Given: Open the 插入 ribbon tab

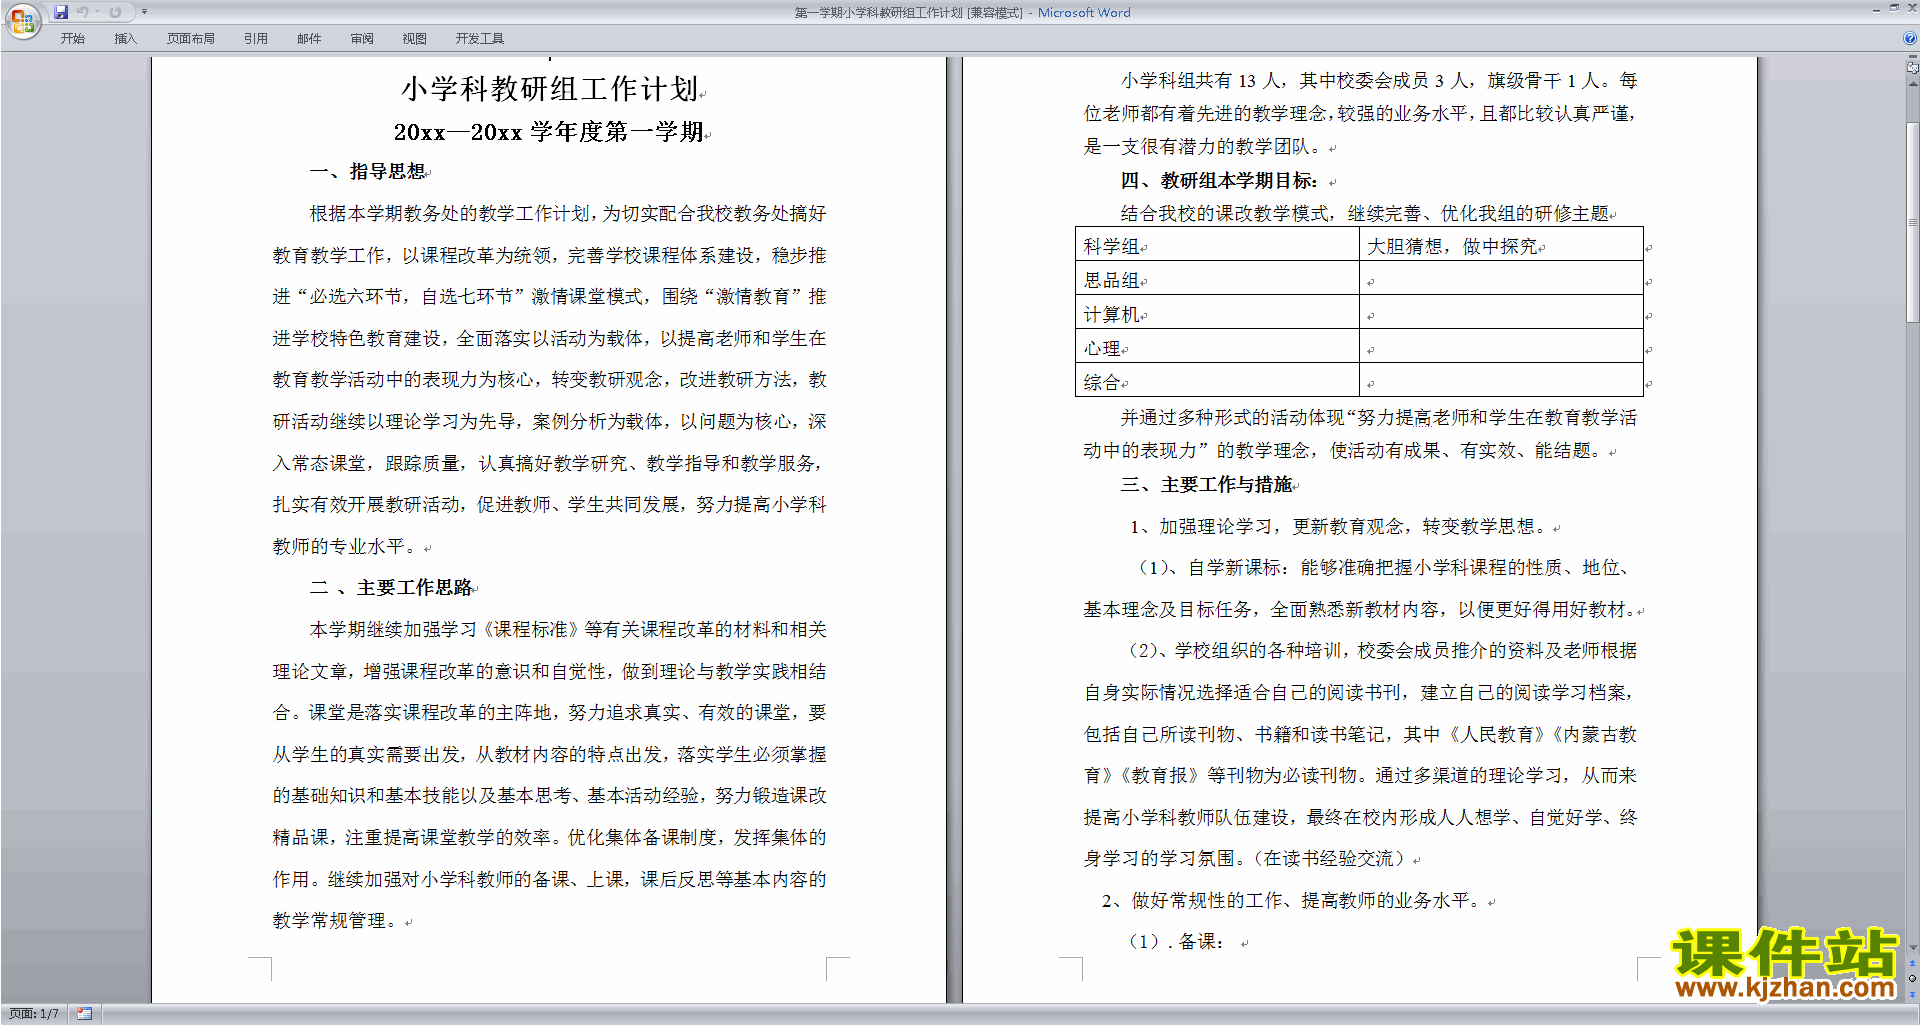Looking at the screenshot, I should coord(125,38).
